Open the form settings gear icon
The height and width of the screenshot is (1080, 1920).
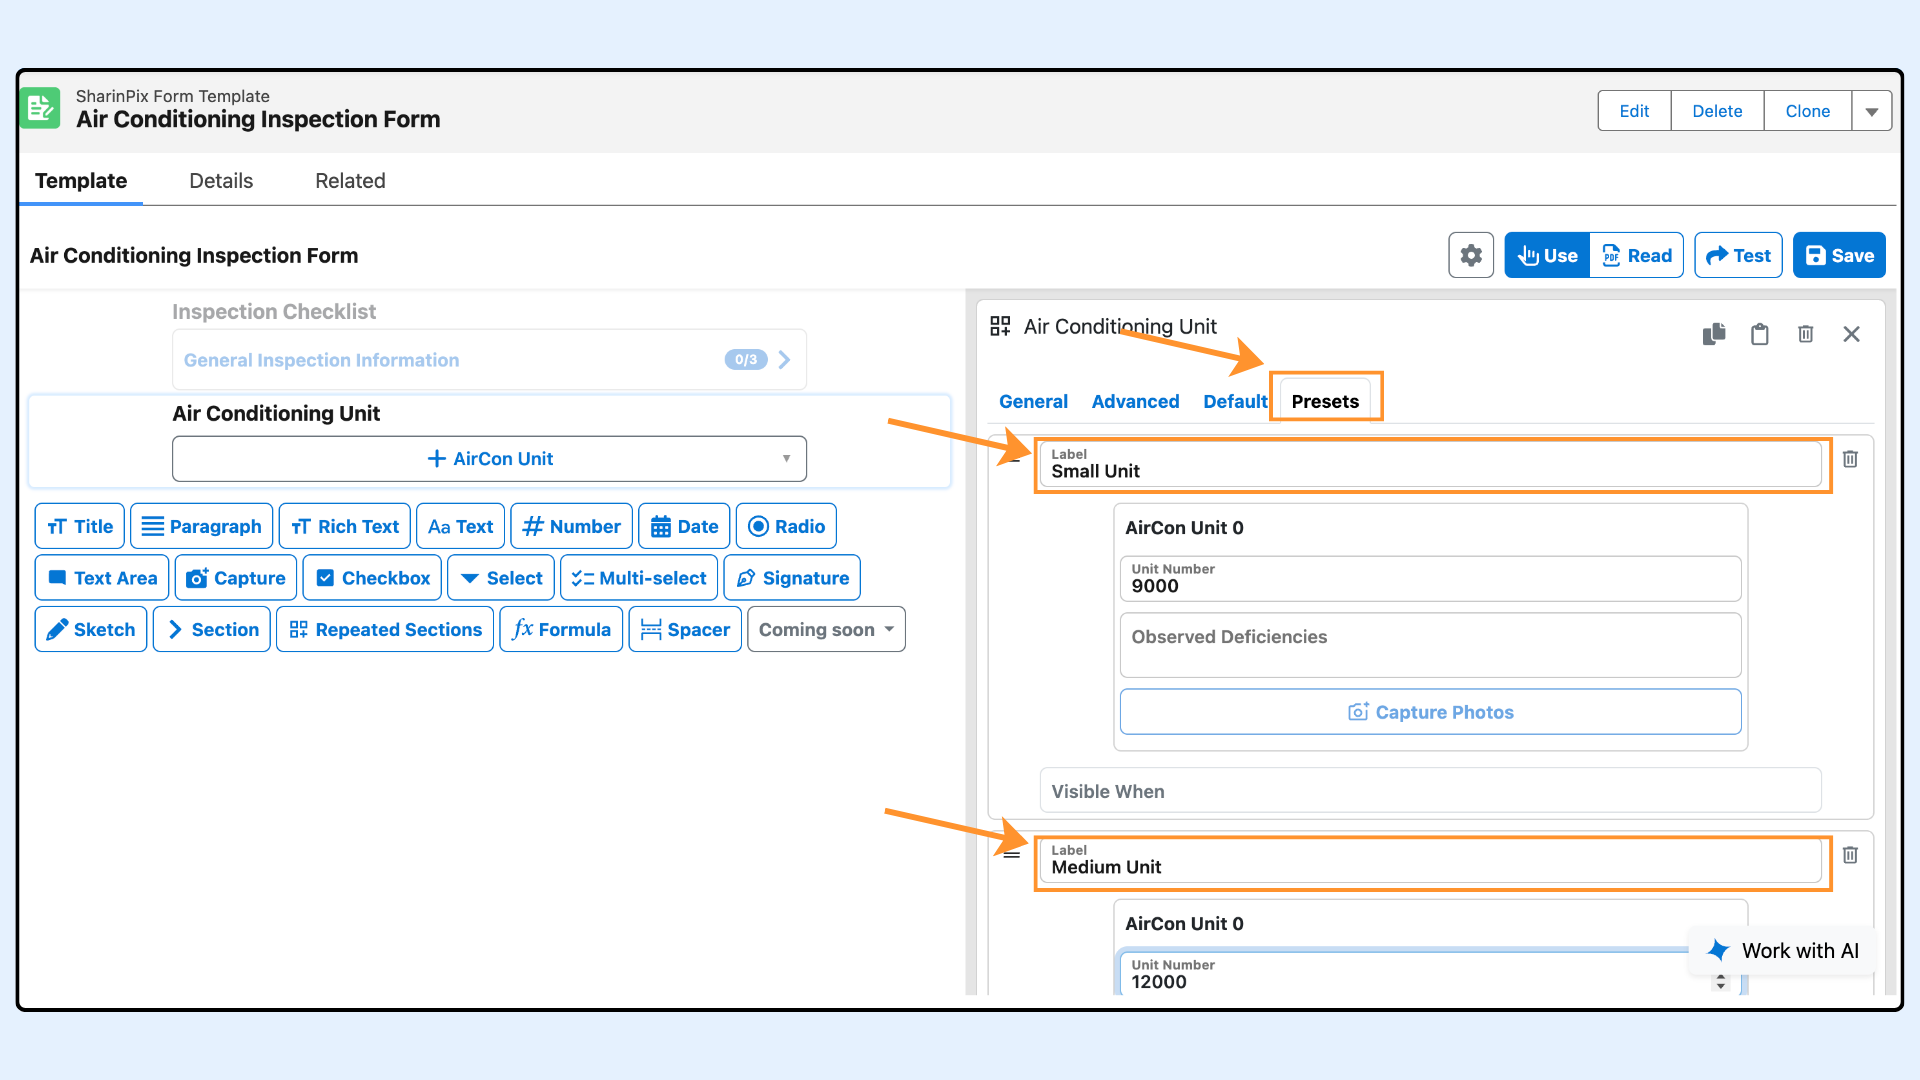[1471, 256]
